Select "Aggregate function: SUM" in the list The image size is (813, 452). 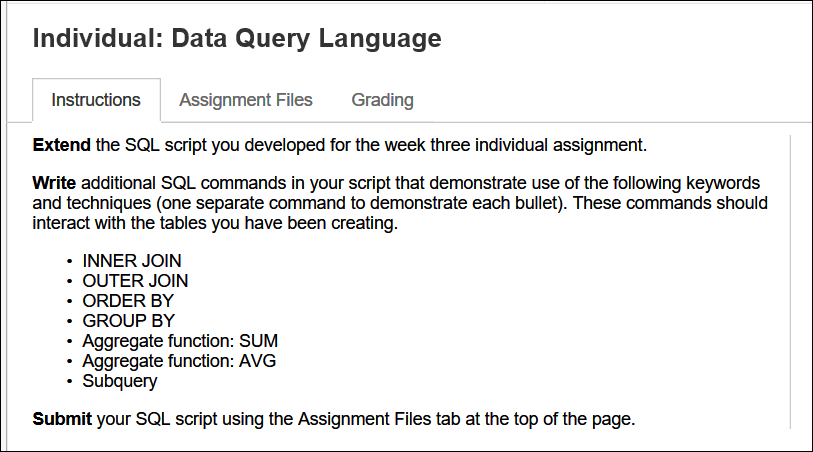[x=179, y=341]
